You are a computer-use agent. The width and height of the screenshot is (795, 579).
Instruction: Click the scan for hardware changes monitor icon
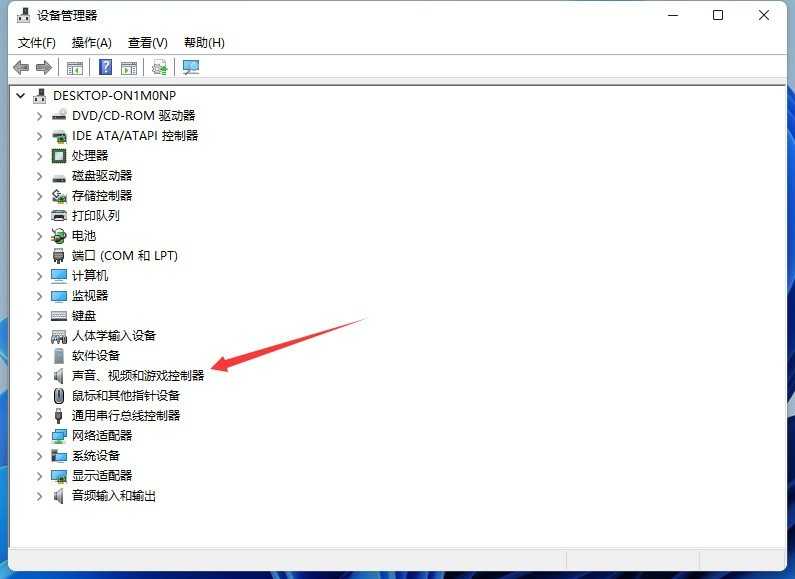click(191, 67)
